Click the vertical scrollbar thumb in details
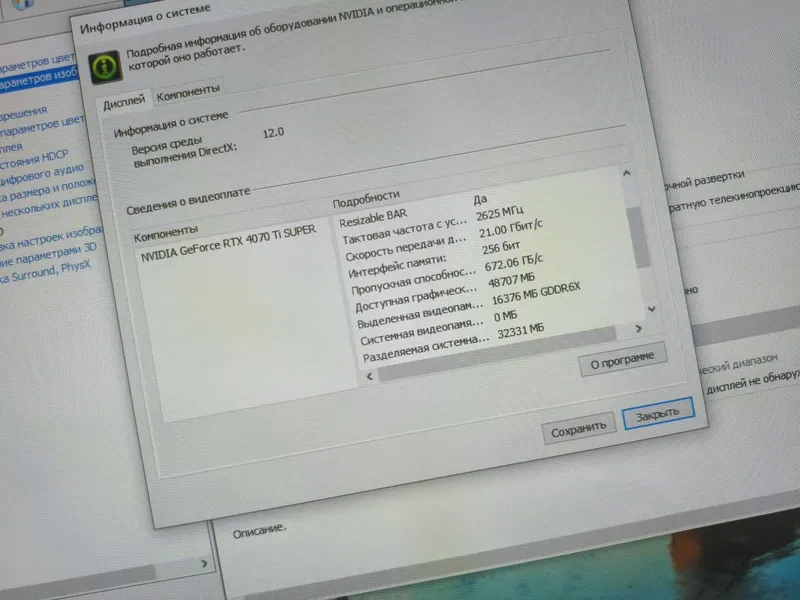This screenshot has height=600, width=800. pos(638,237)
